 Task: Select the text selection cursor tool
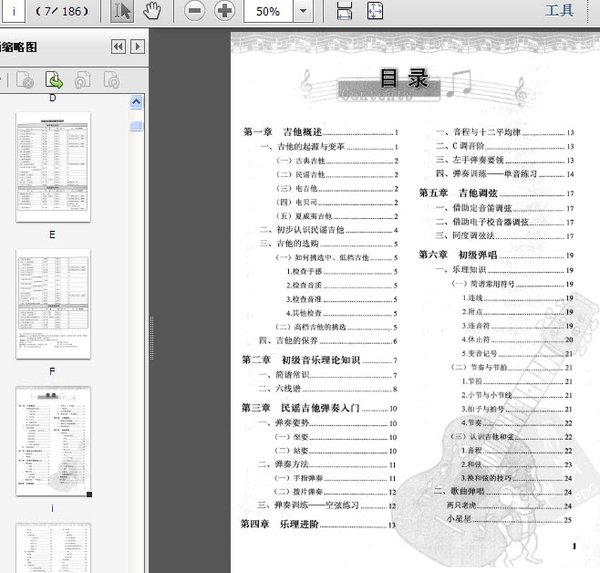pos(122,11)
